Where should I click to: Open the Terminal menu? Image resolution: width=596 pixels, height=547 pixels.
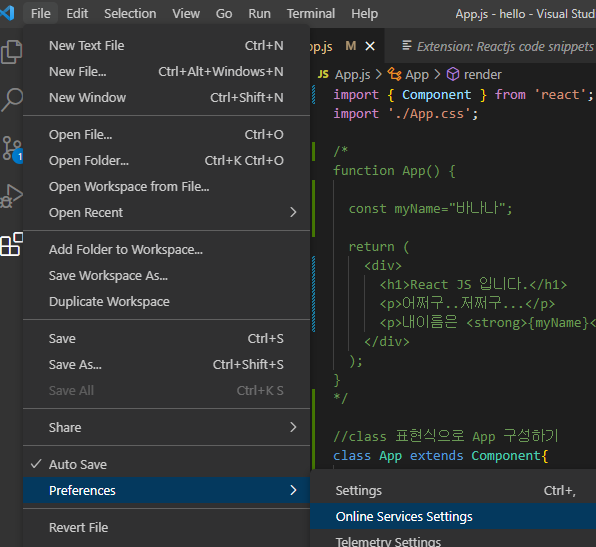tap(311, 14)
